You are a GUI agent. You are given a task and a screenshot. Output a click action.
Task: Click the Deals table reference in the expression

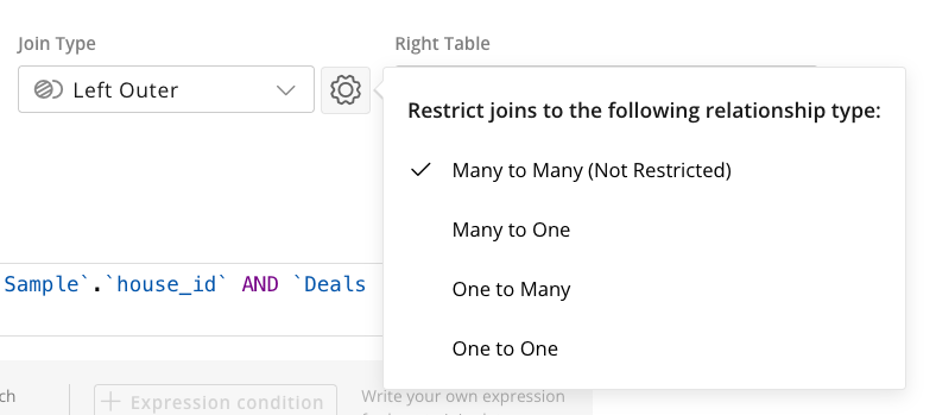329,285
